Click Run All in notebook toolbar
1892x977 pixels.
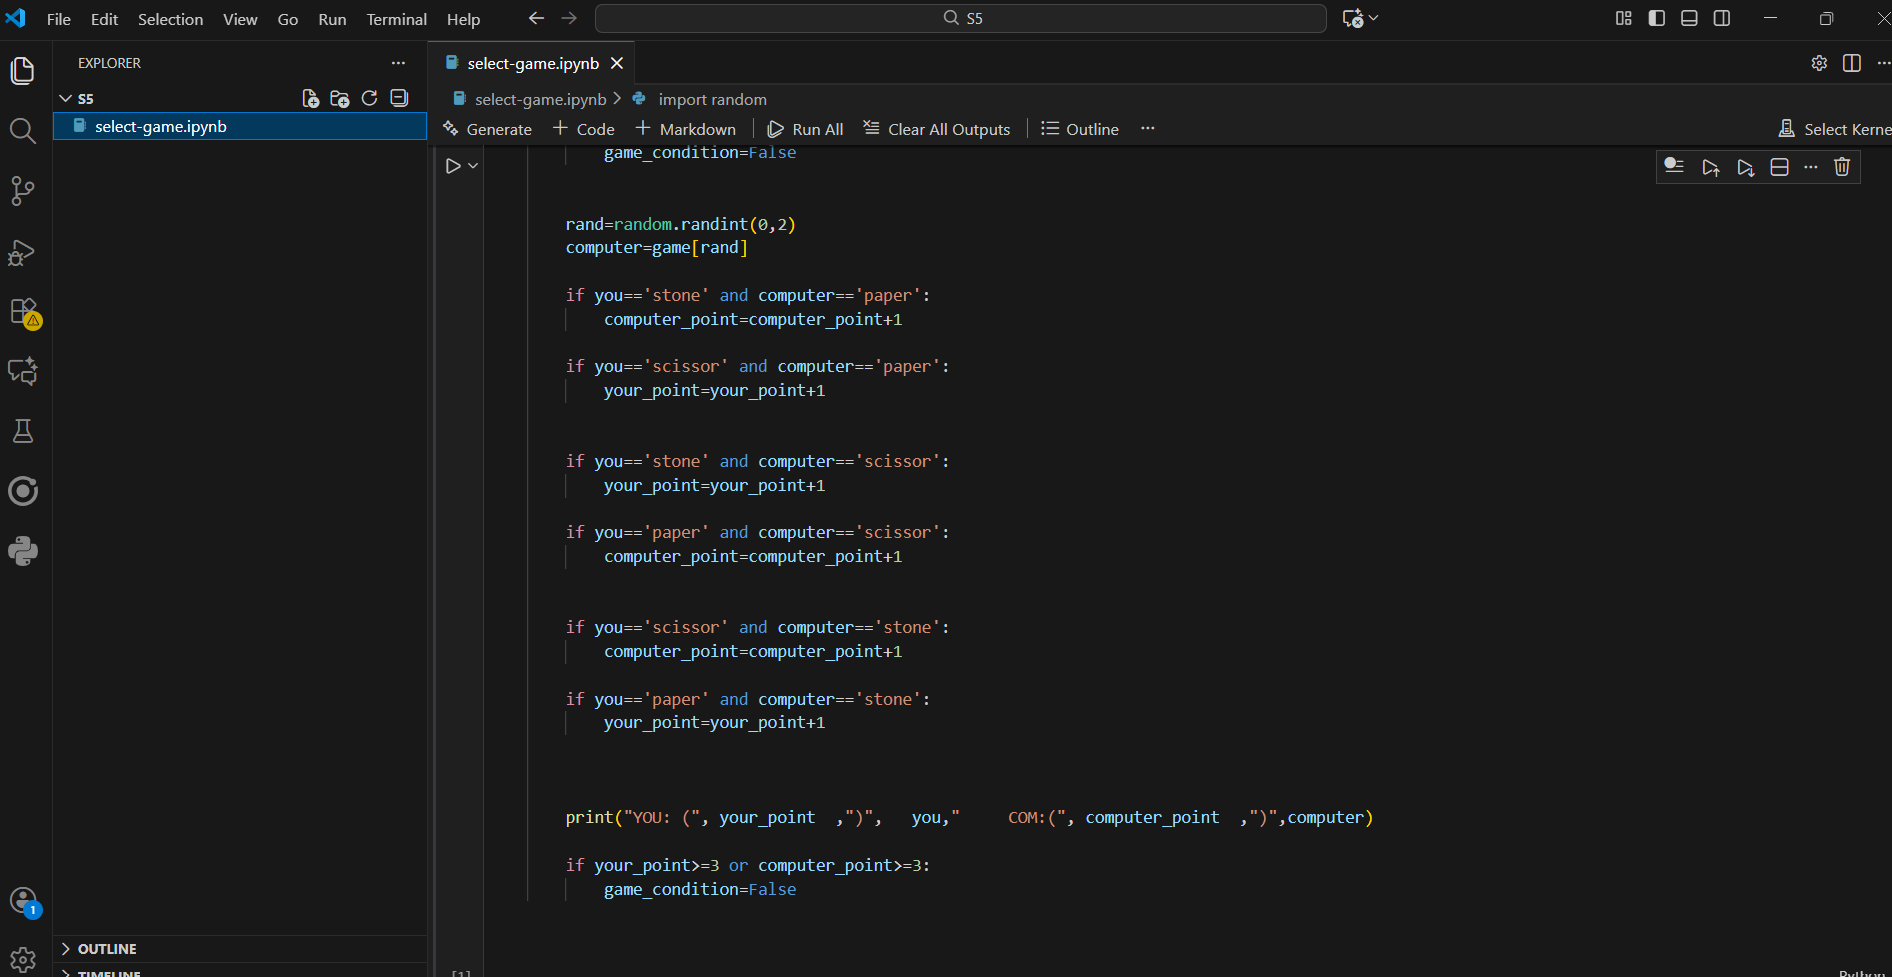(x=805, y=129)
